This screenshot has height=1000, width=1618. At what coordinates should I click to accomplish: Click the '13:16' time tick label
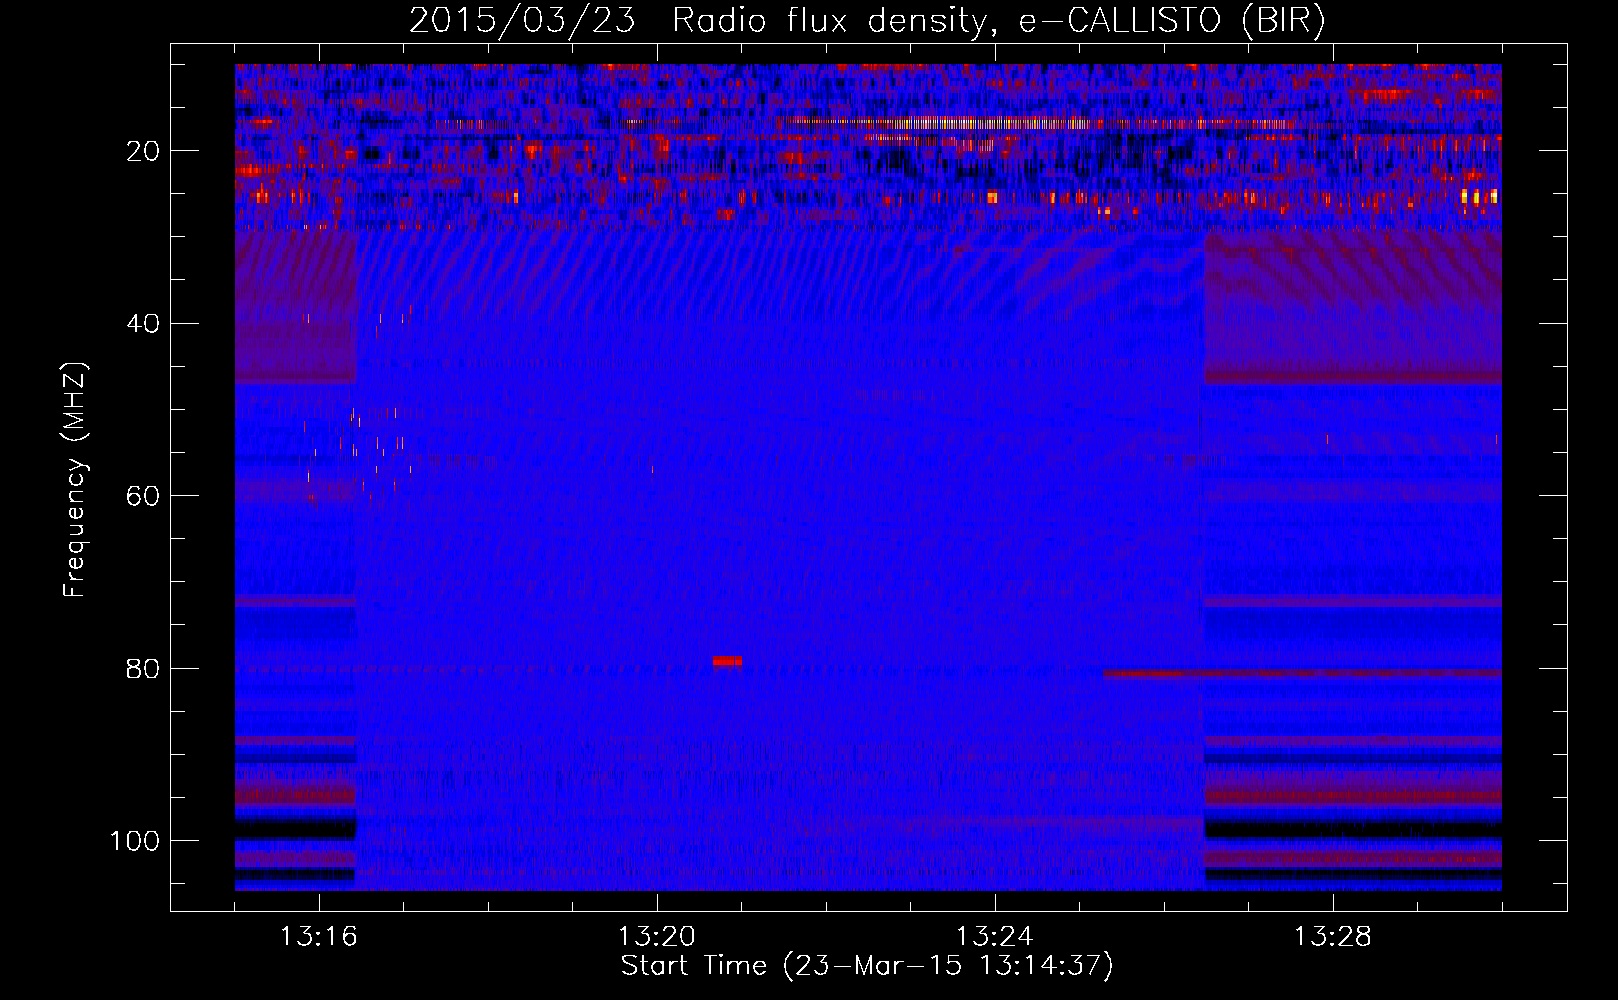click(x=318, y=937)
